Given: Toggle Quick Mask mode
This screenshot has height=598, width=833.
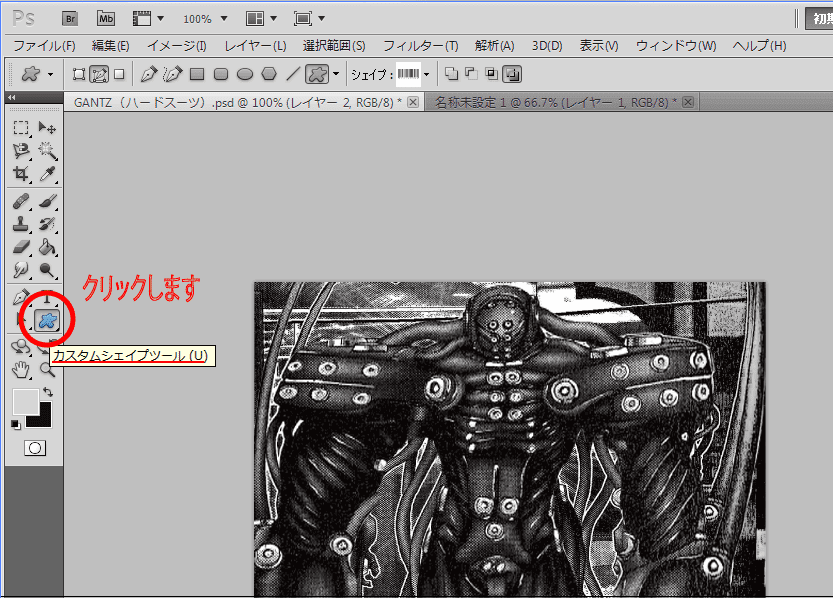Looking at the screenshot, I should (x=35, y=448).
